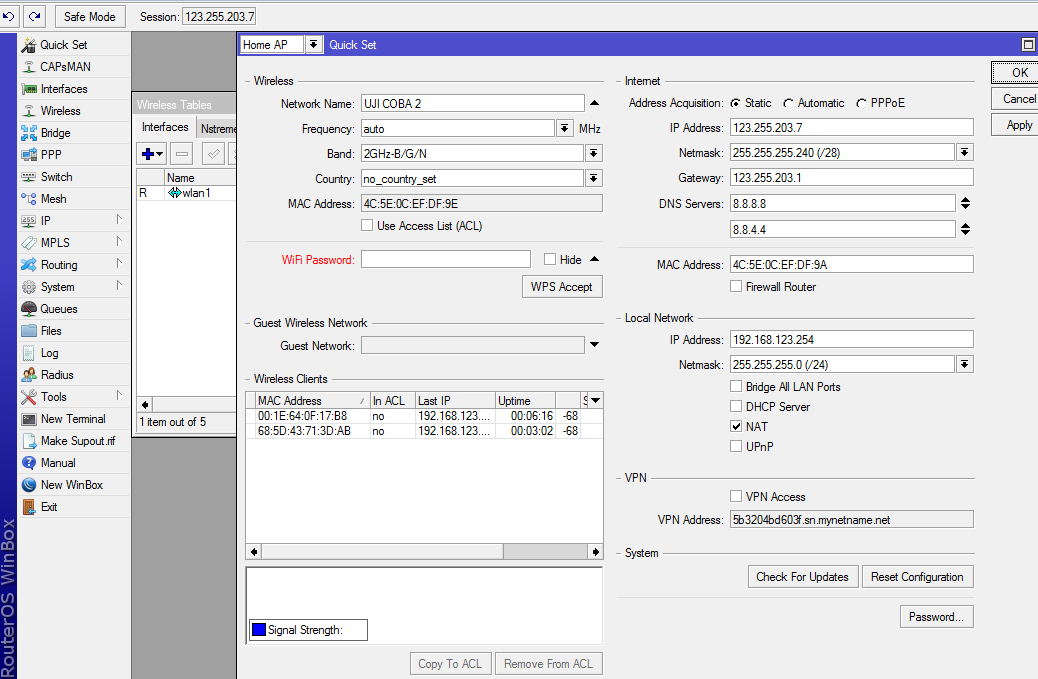This screenshot has height=679, width=1038.
Task: Open the Home AP mode dropdown
Action: 314,44
